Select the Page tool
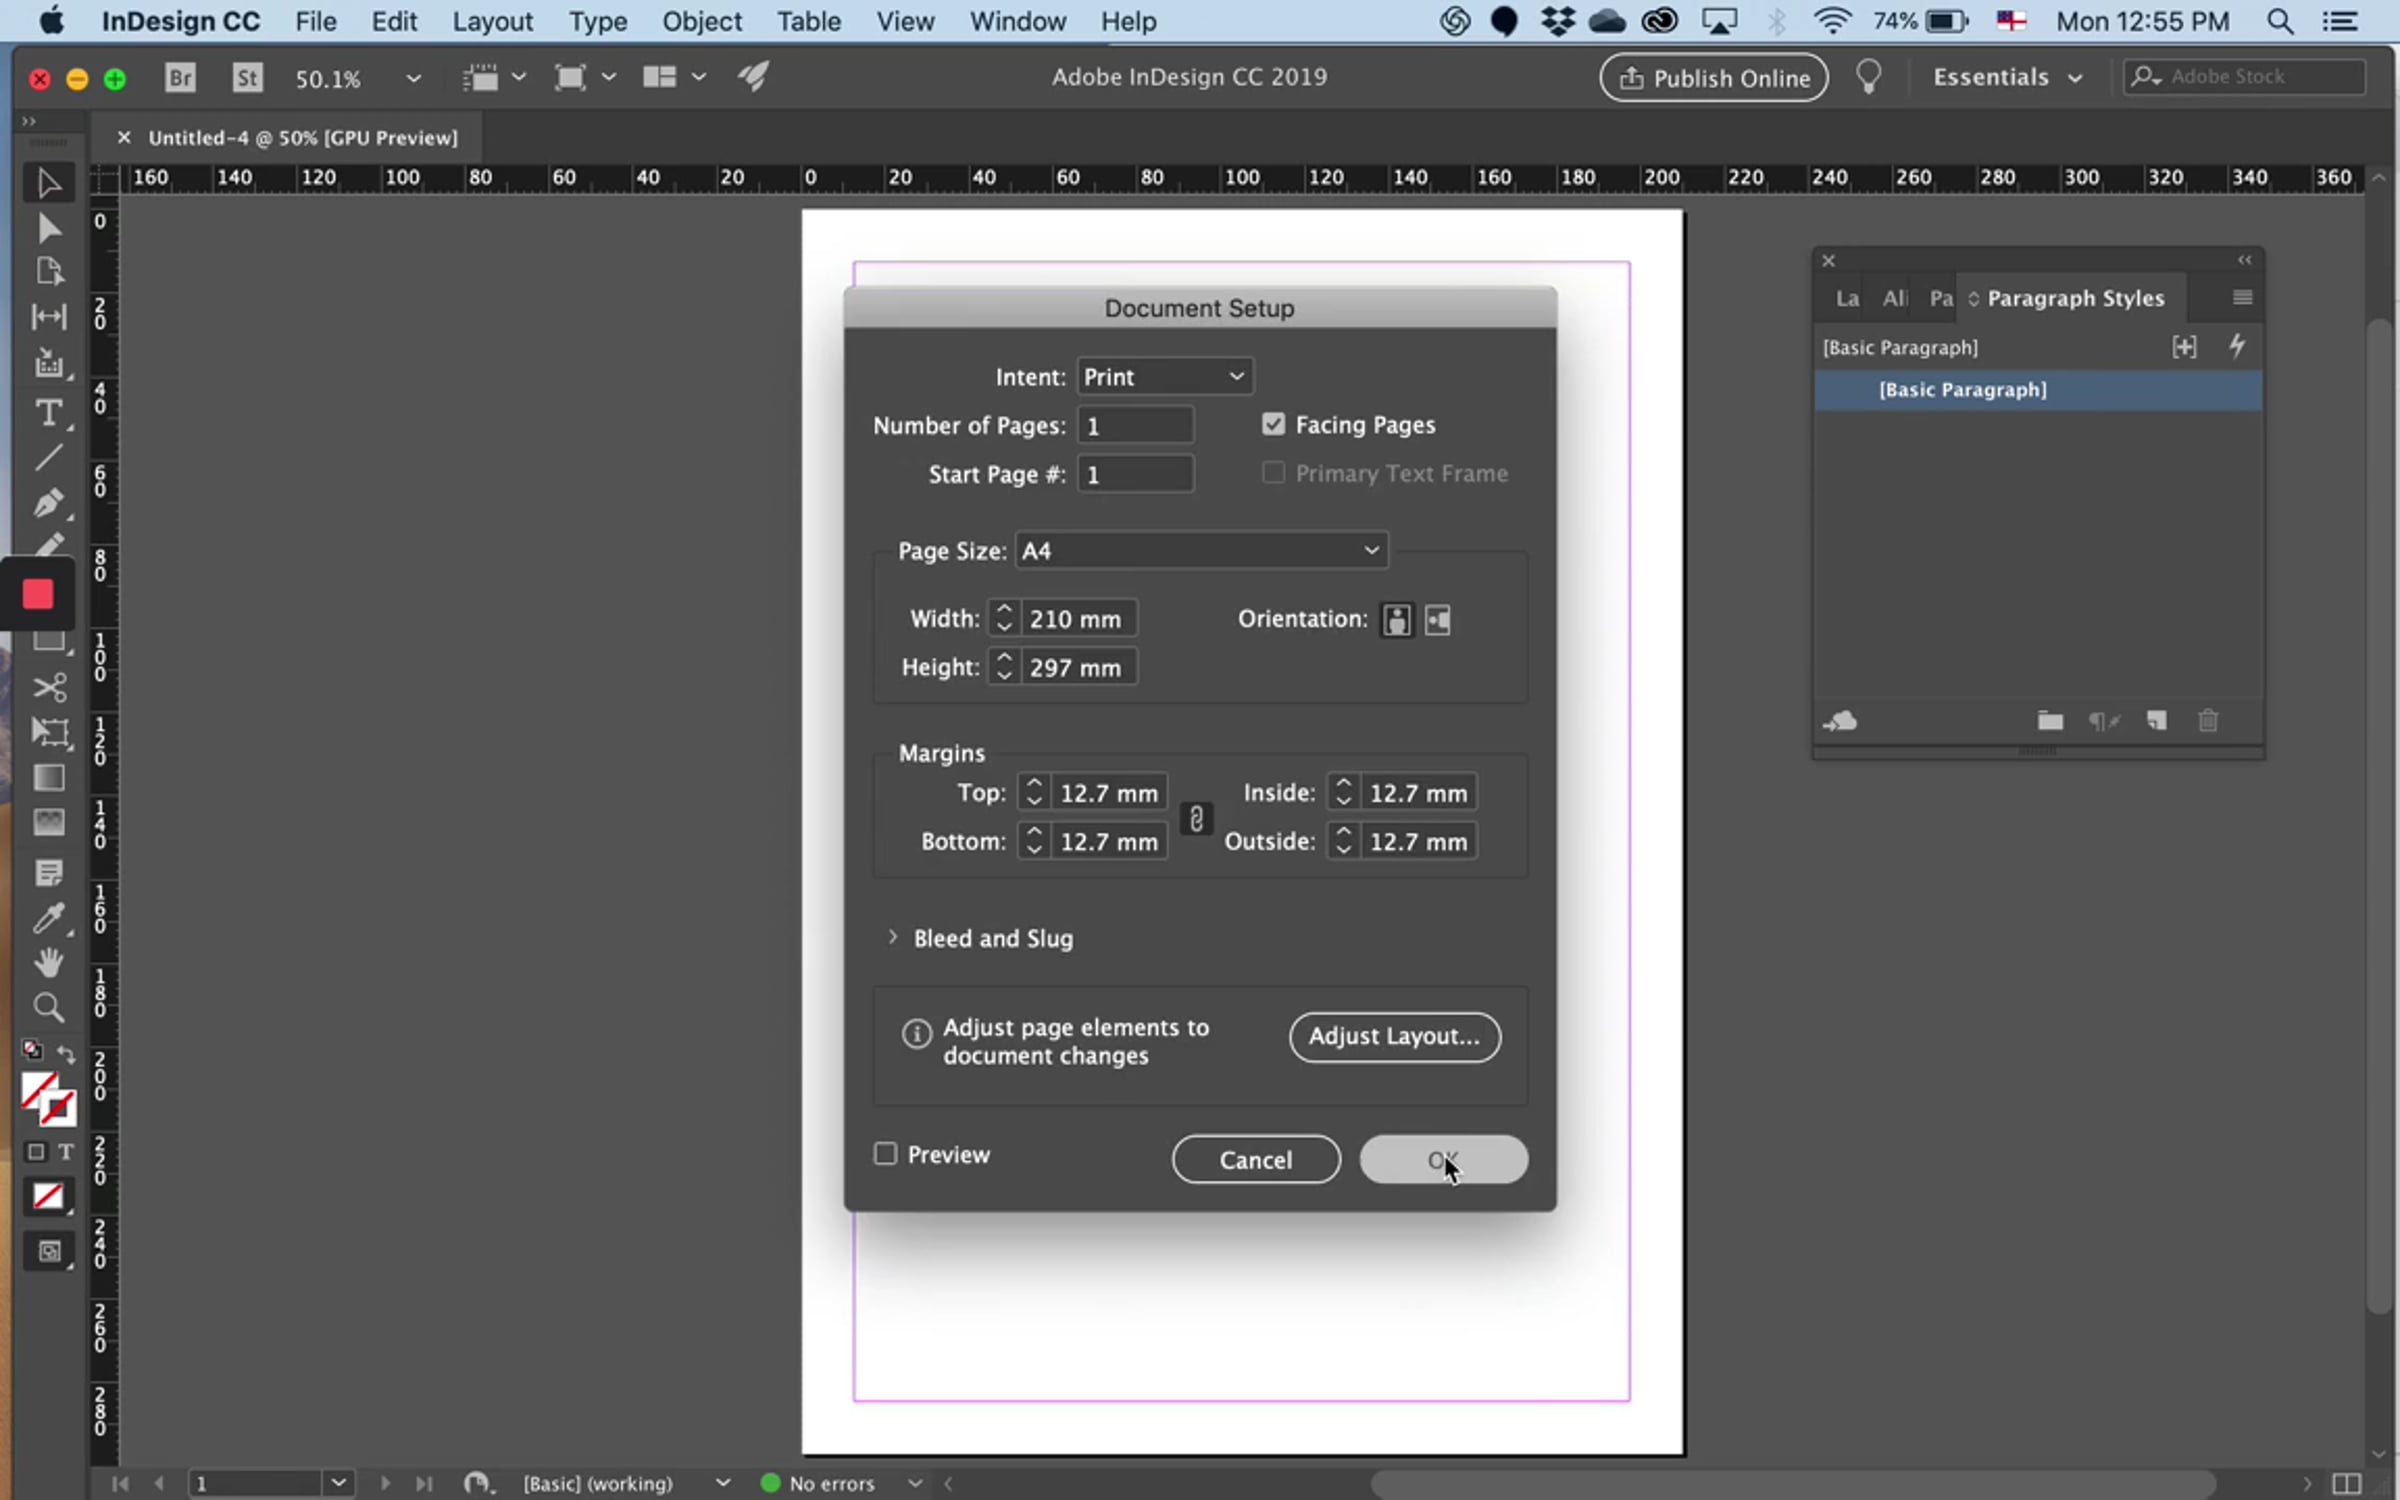Screen dimensions: 2400x1500 pyautogui.click(x=49, y=272)
